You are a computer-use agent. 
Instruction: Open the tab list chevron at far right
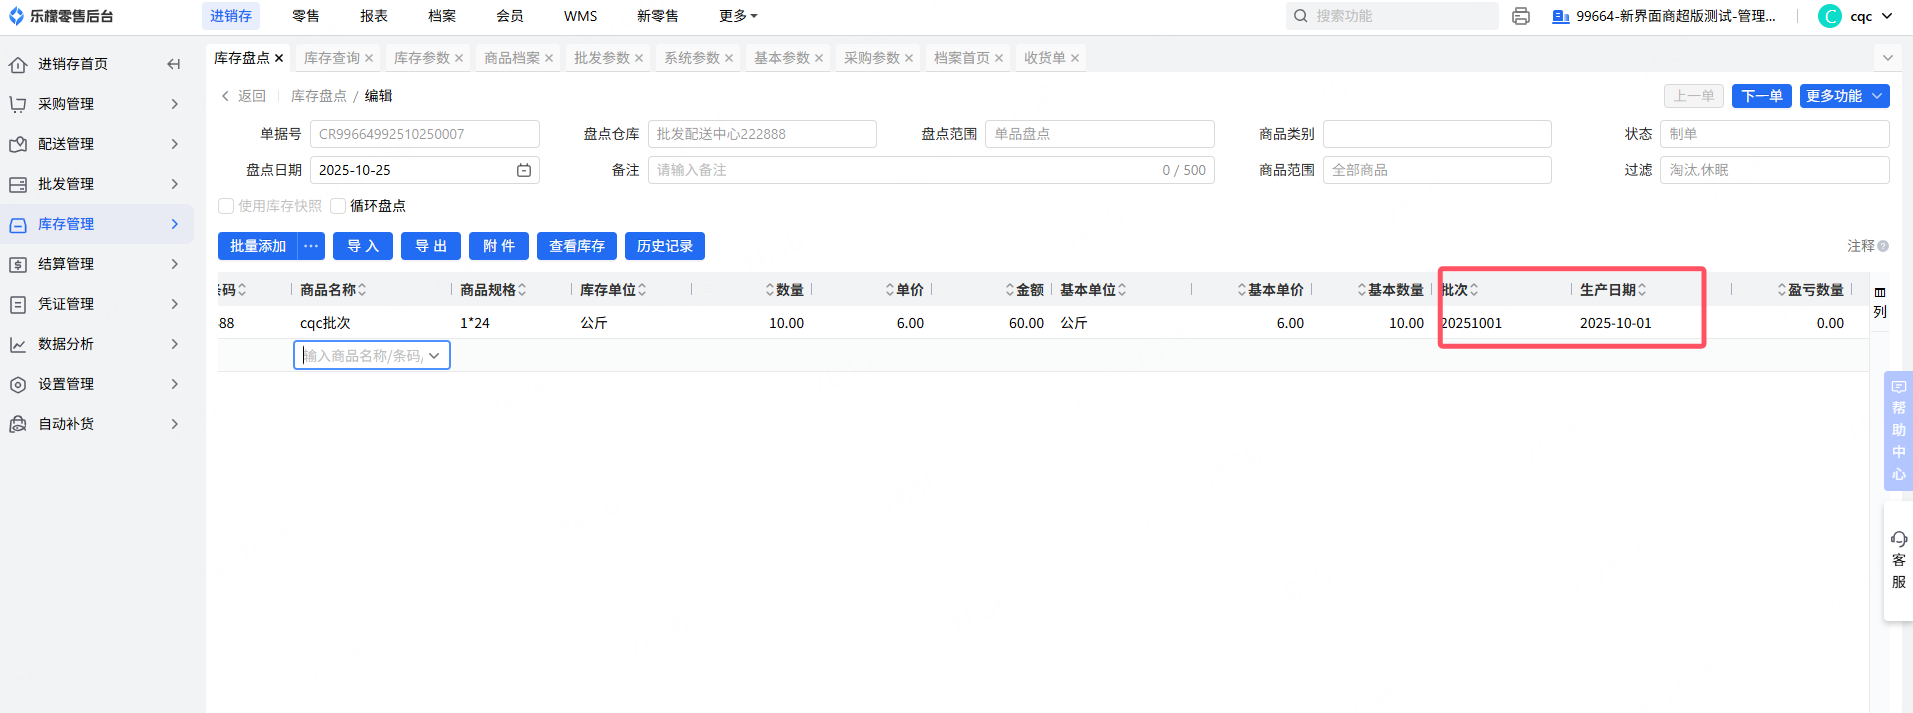click(1888, 58)
